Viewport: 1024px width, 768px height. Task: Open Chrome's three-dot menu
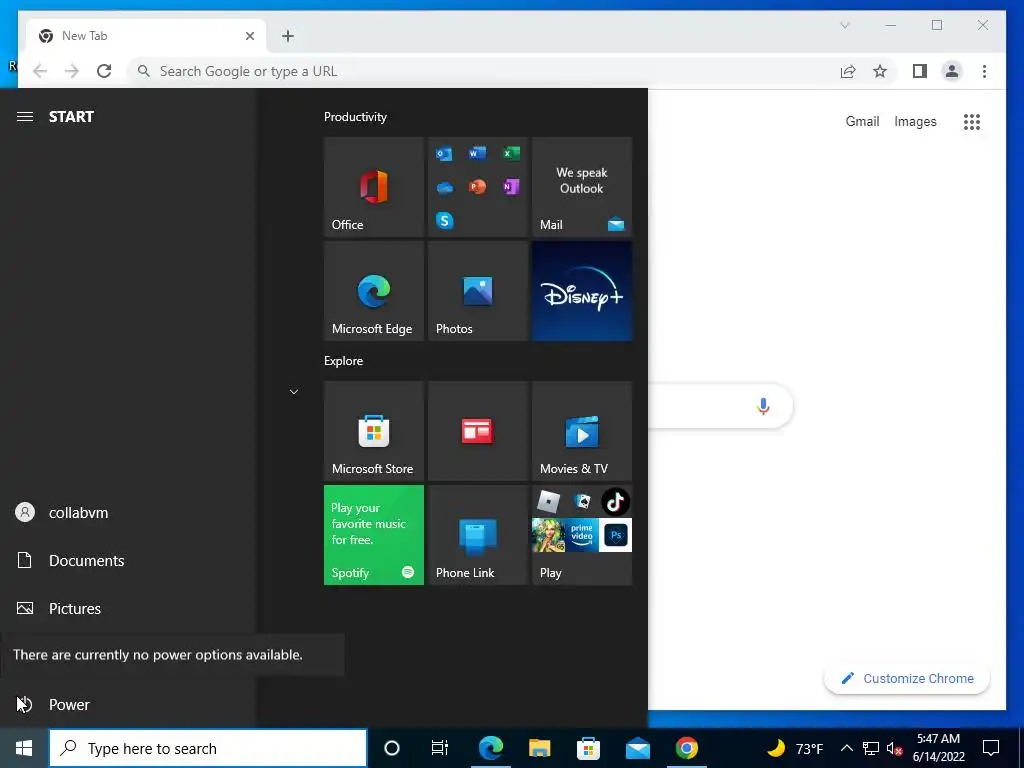[984, 71]
